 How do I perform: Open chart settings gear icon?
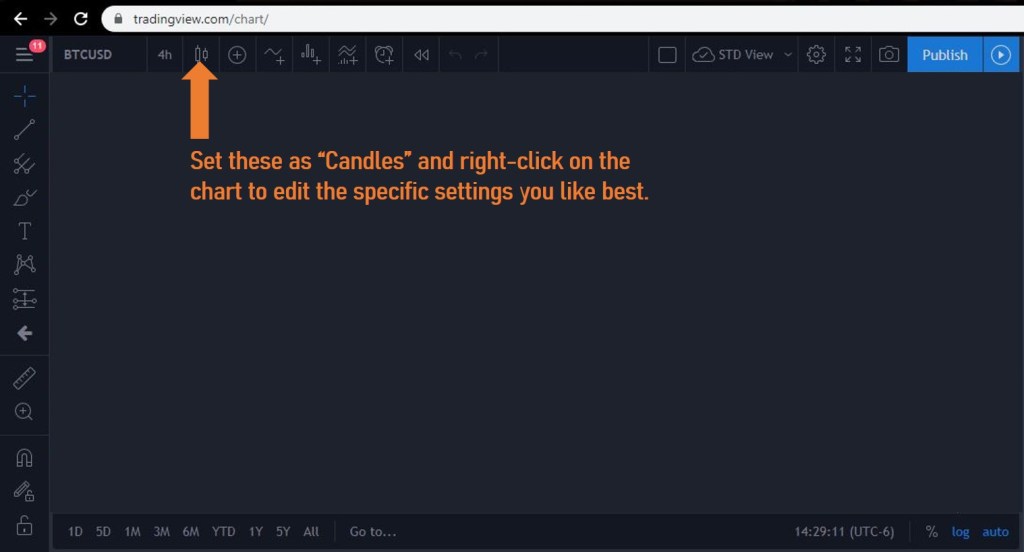[x=816, y=55]
